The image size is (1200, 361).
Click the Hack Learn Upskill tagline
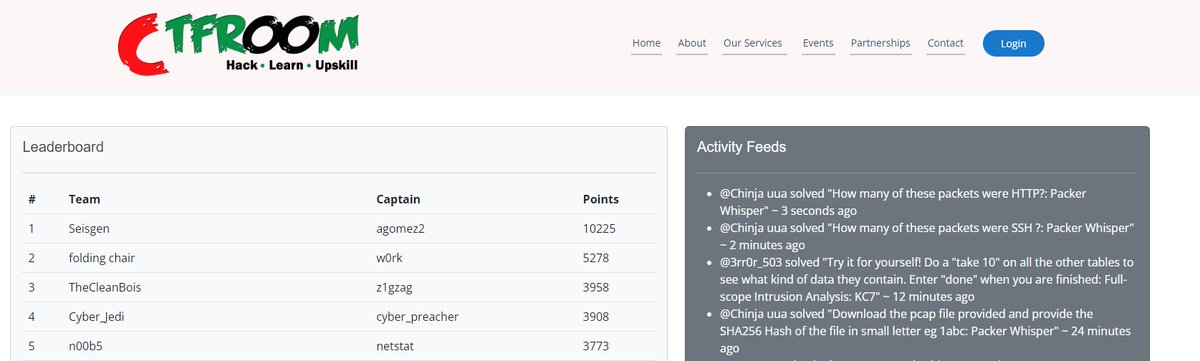coord(291,65)
